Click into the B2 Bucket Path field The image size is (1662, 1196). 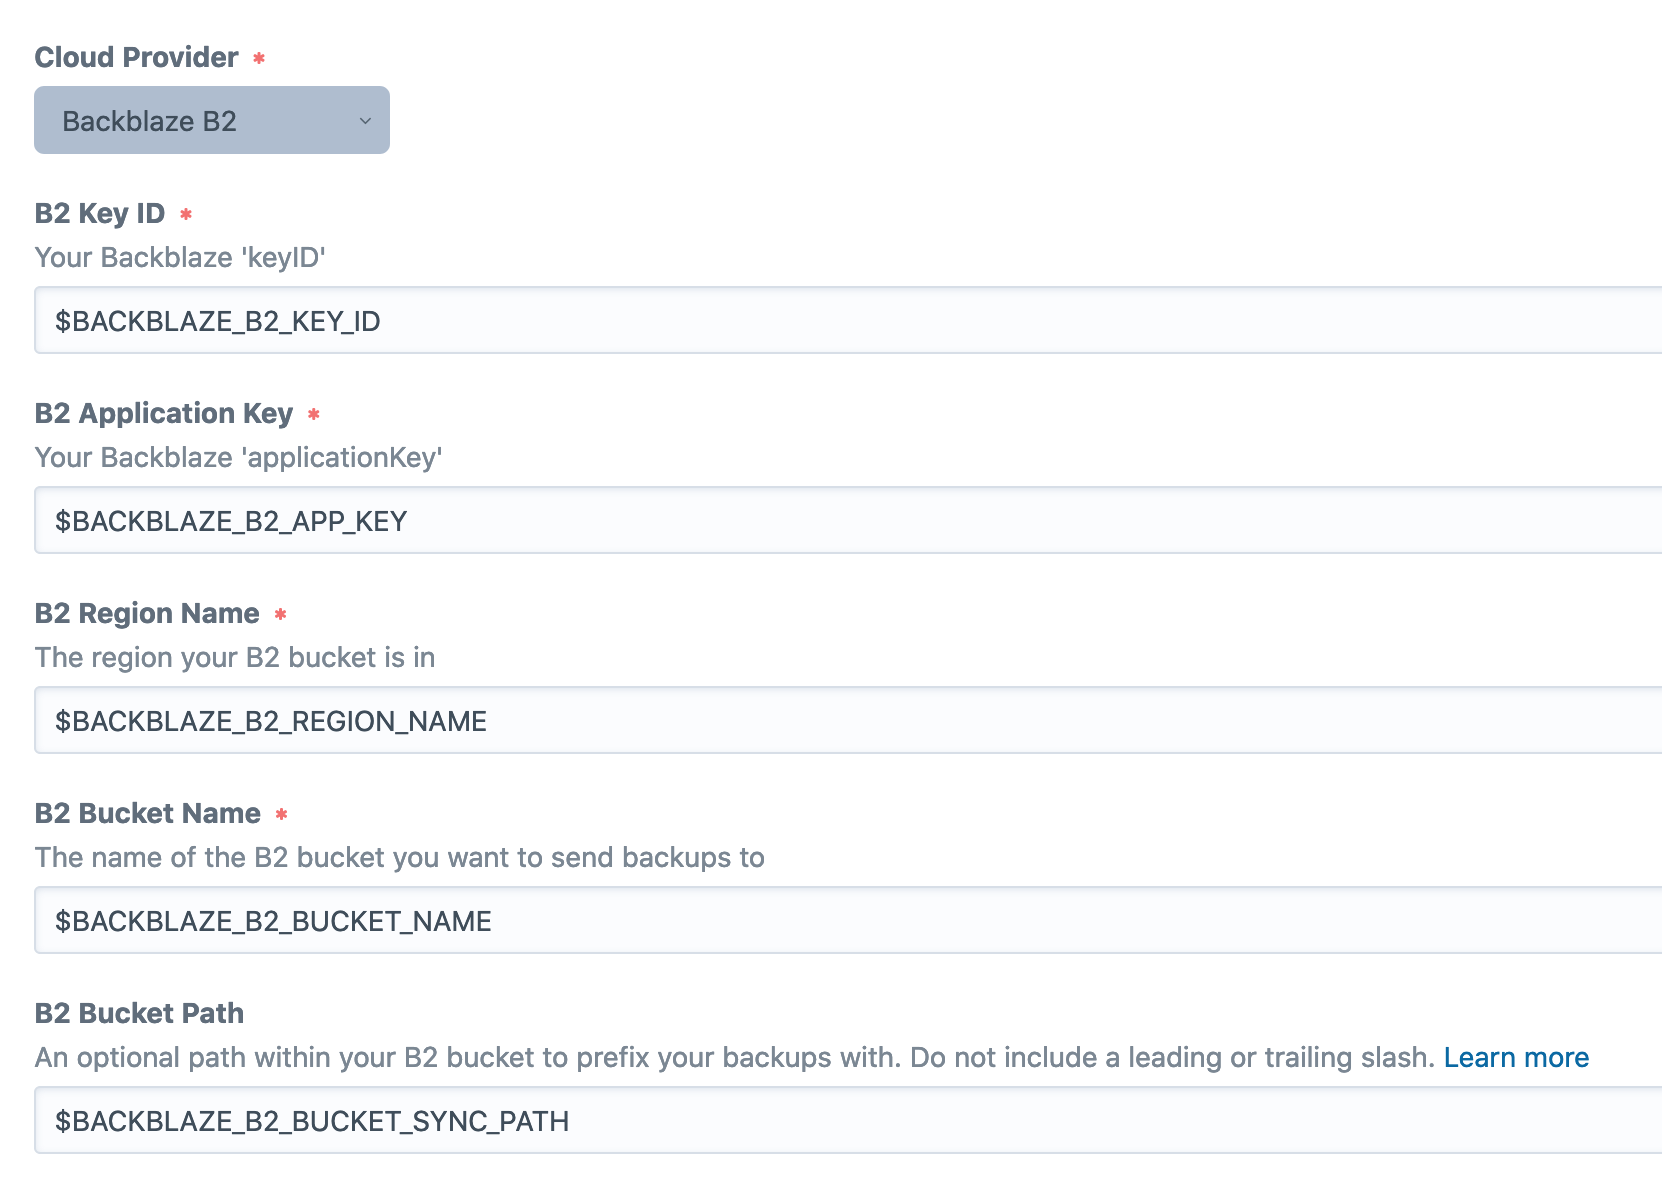(848, 1120)
